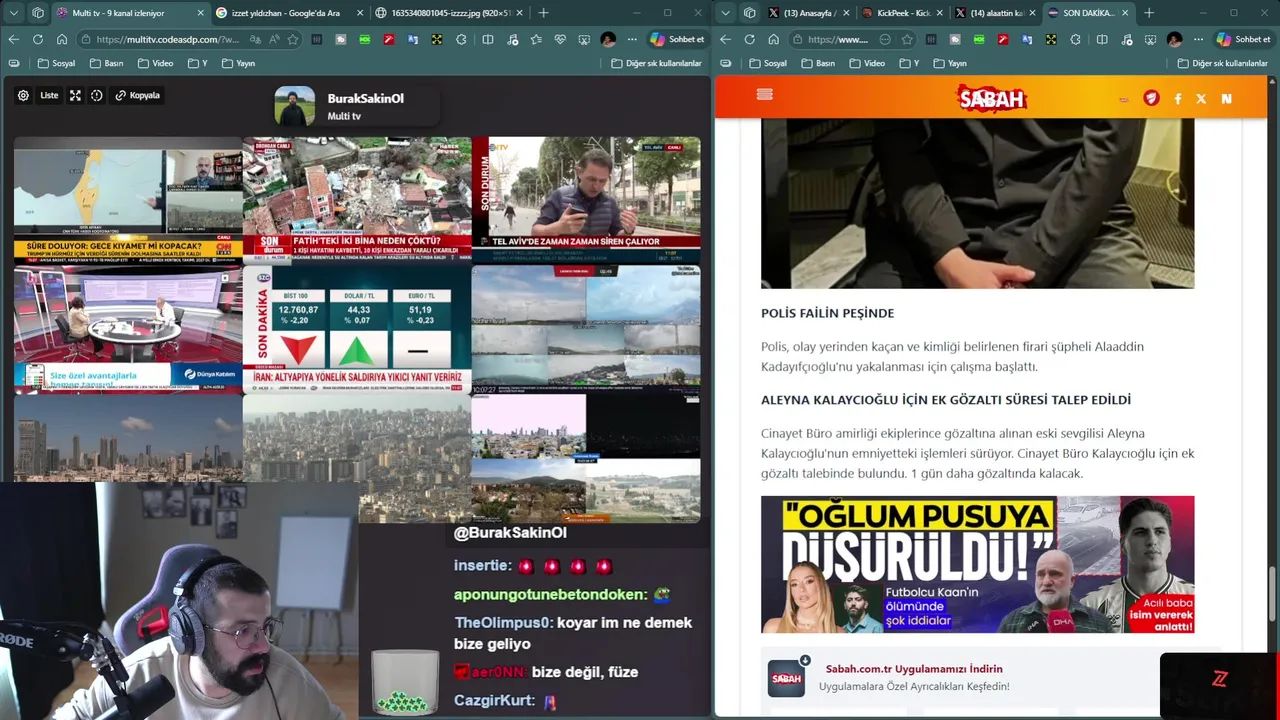The height and width of the screenshot is (720, 1280).
Task: Open split screen icon in the left browser toolbar
Action: point(487,39)
